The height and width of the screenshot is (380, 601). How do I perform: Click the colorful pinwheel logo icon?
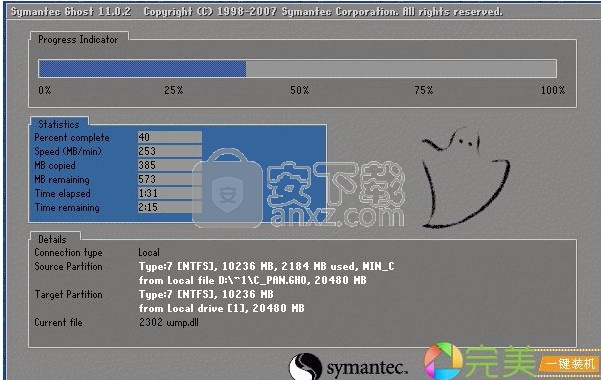click(443, 361)
